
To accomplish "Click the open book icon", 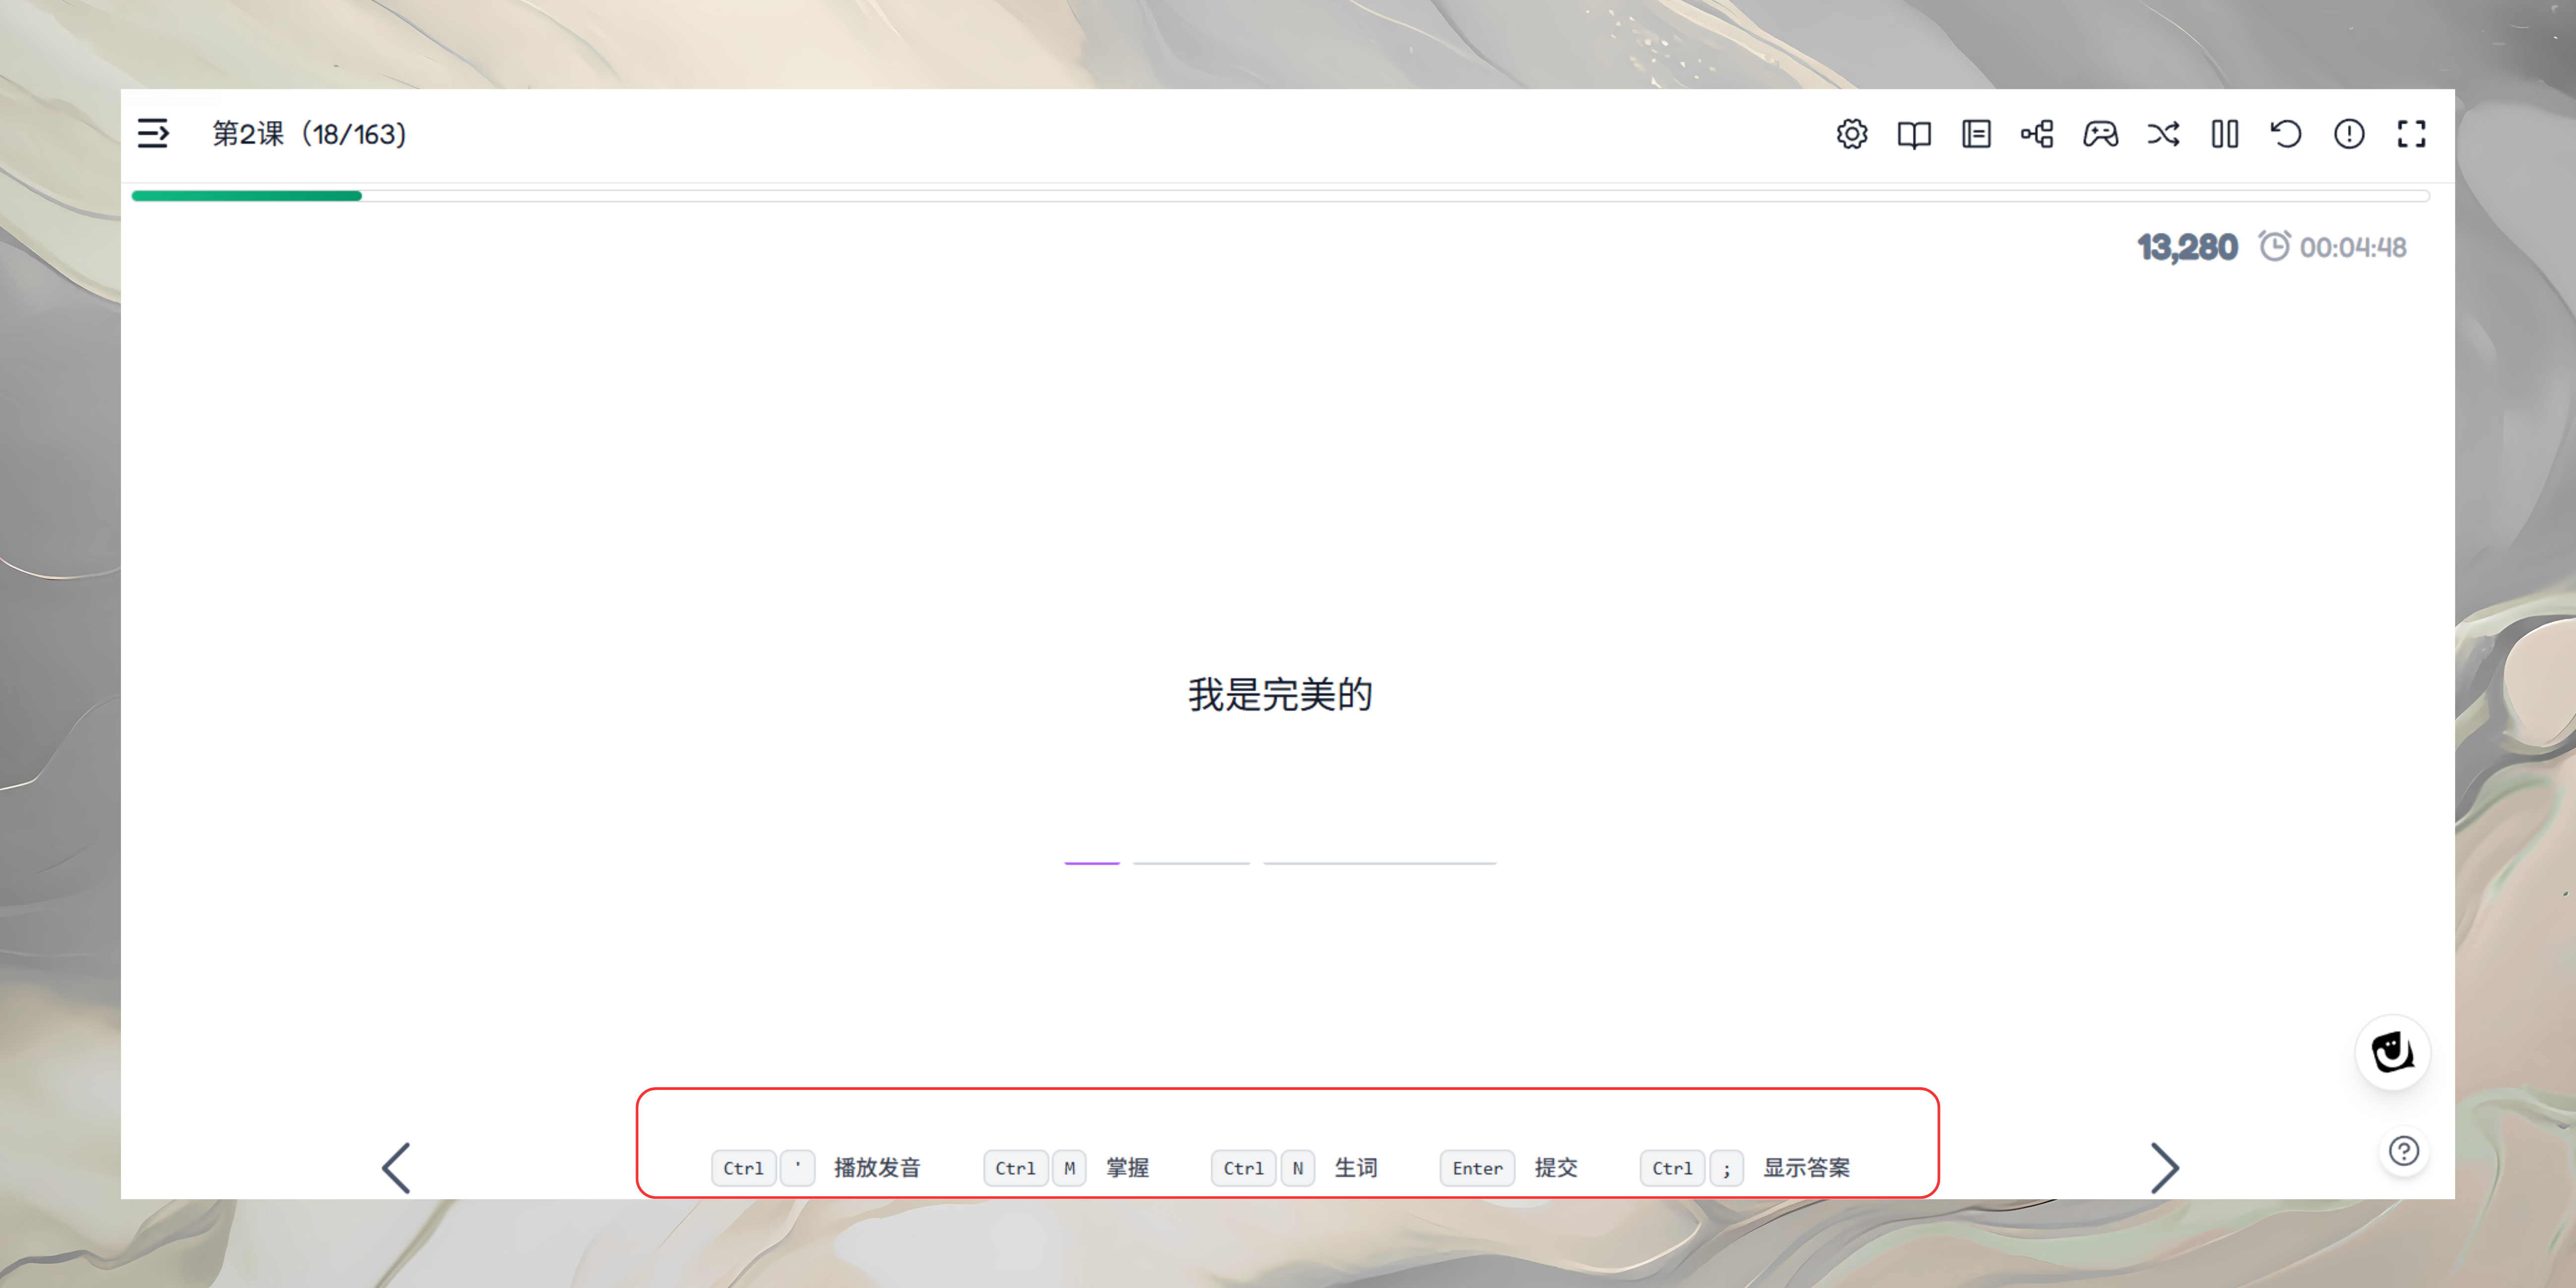I will [1913, 134].
